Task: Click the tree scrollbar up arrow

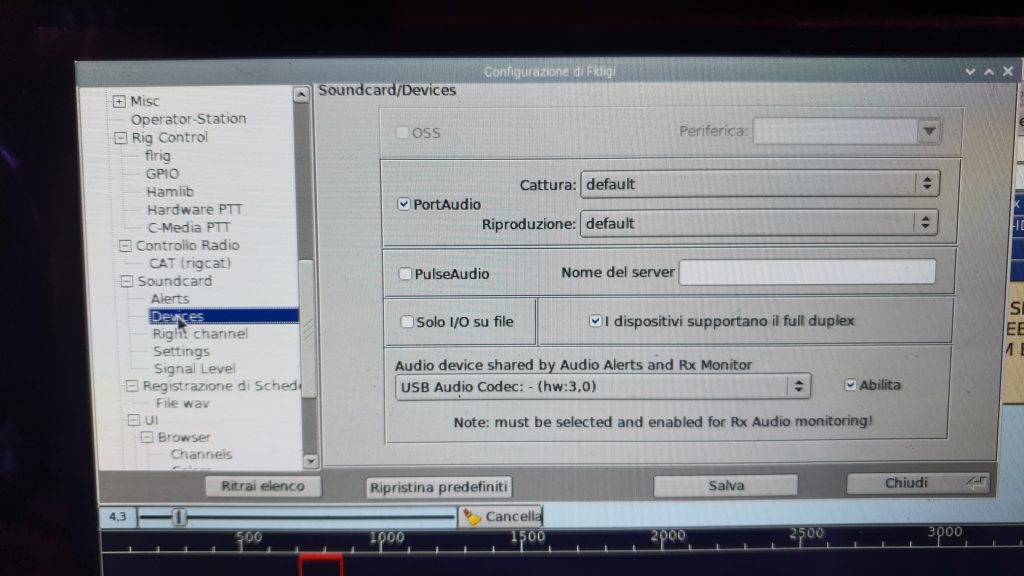Action: pos(300,95)
